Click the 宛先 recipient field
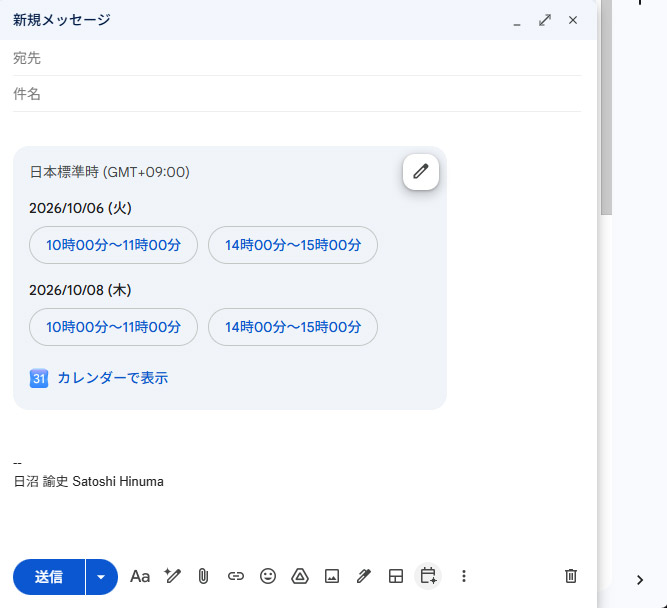667x608 pixels. point(297,58)
